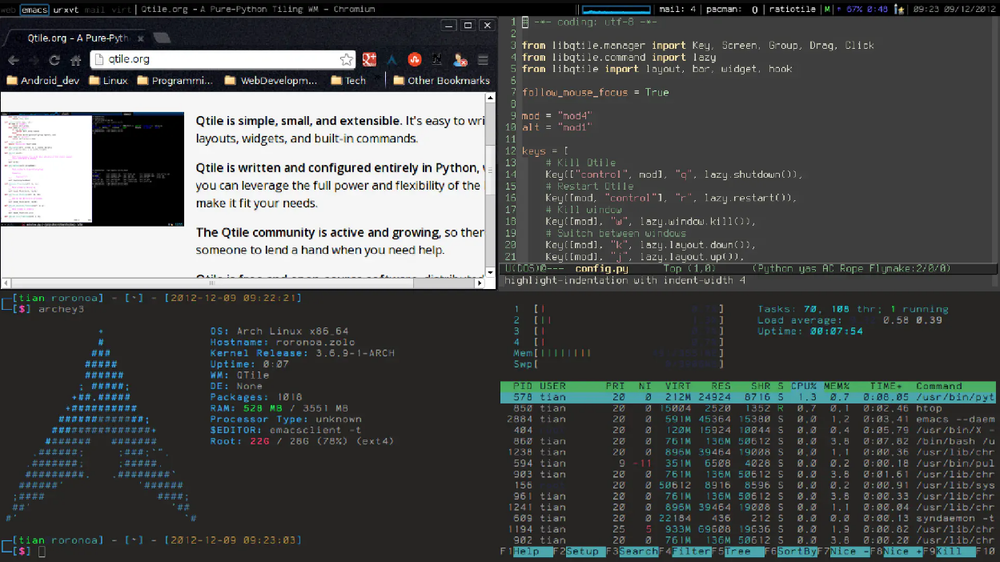Open the Linux bookmarks folder
1000x562 pixels.
coord(108,80)
